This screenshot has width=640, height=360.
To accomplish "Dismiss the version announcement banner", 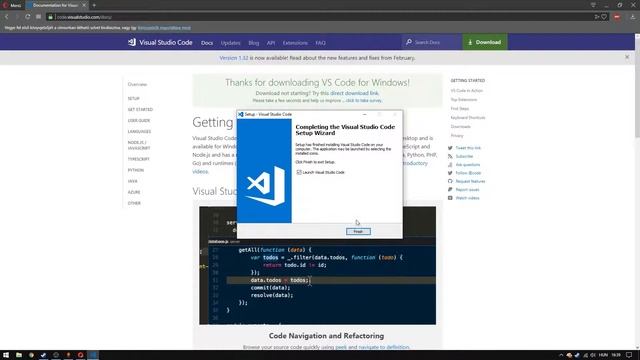I will click(x=627, y=57).
